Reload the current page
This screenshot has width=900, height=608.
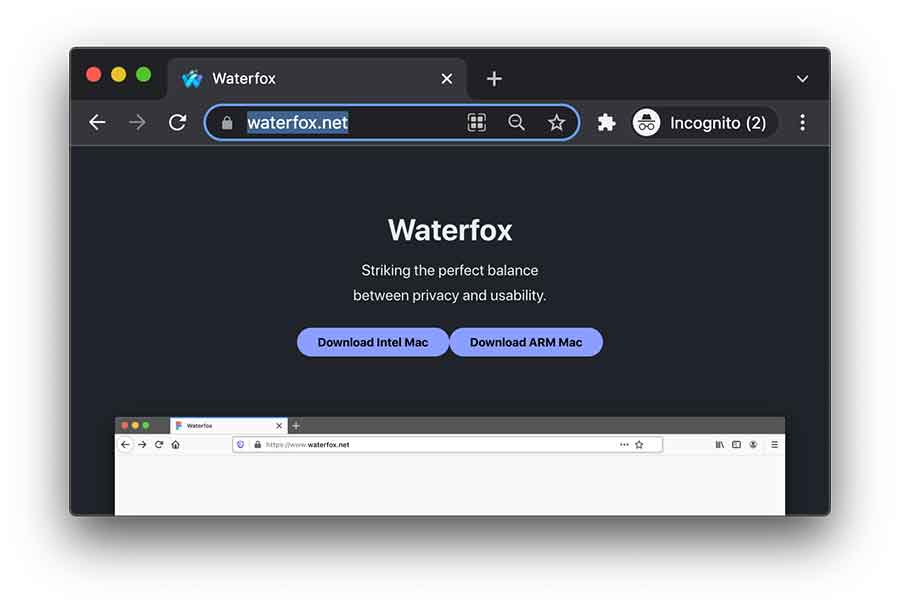click(x=177, y=122)
